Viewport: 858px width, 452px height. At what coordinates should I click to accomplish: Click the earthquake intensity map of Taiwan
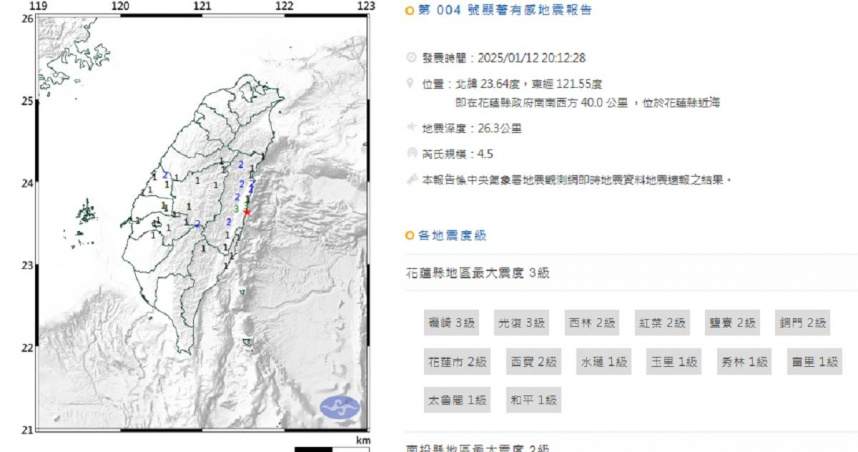tap(202, 223)
